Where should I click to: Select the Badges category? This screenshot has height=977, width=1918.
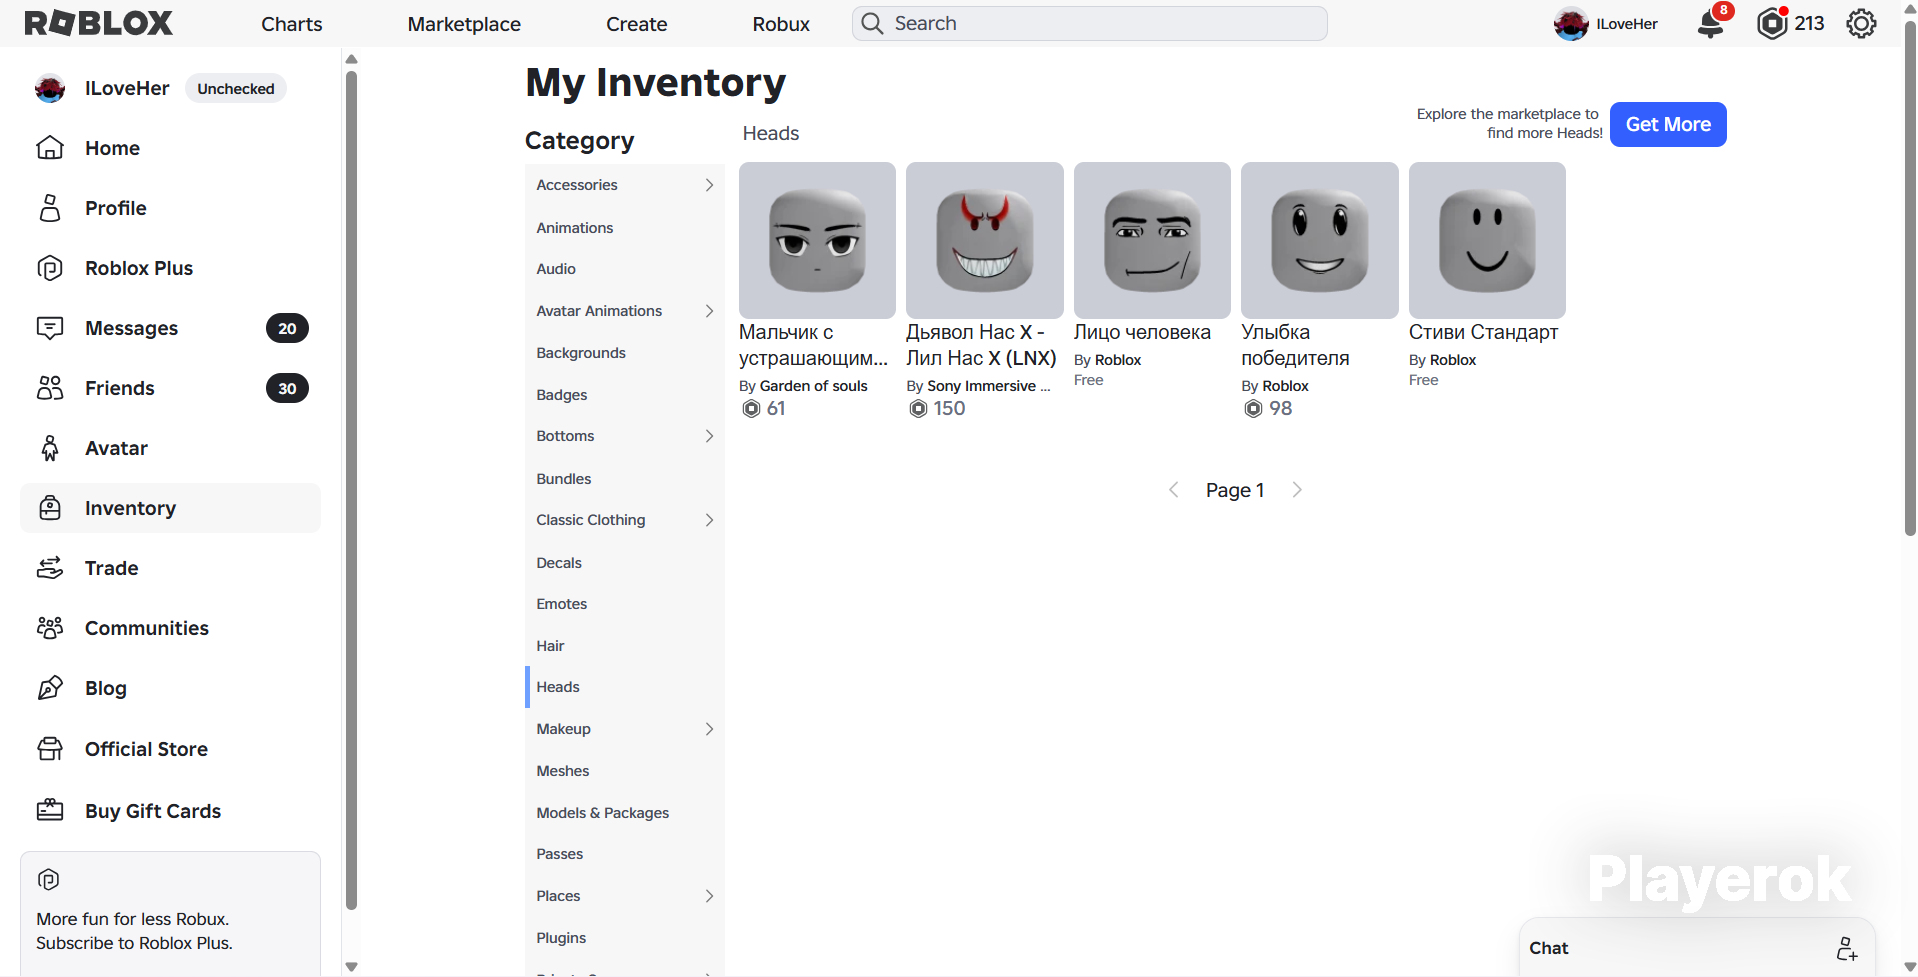click(x=625, y=395)
